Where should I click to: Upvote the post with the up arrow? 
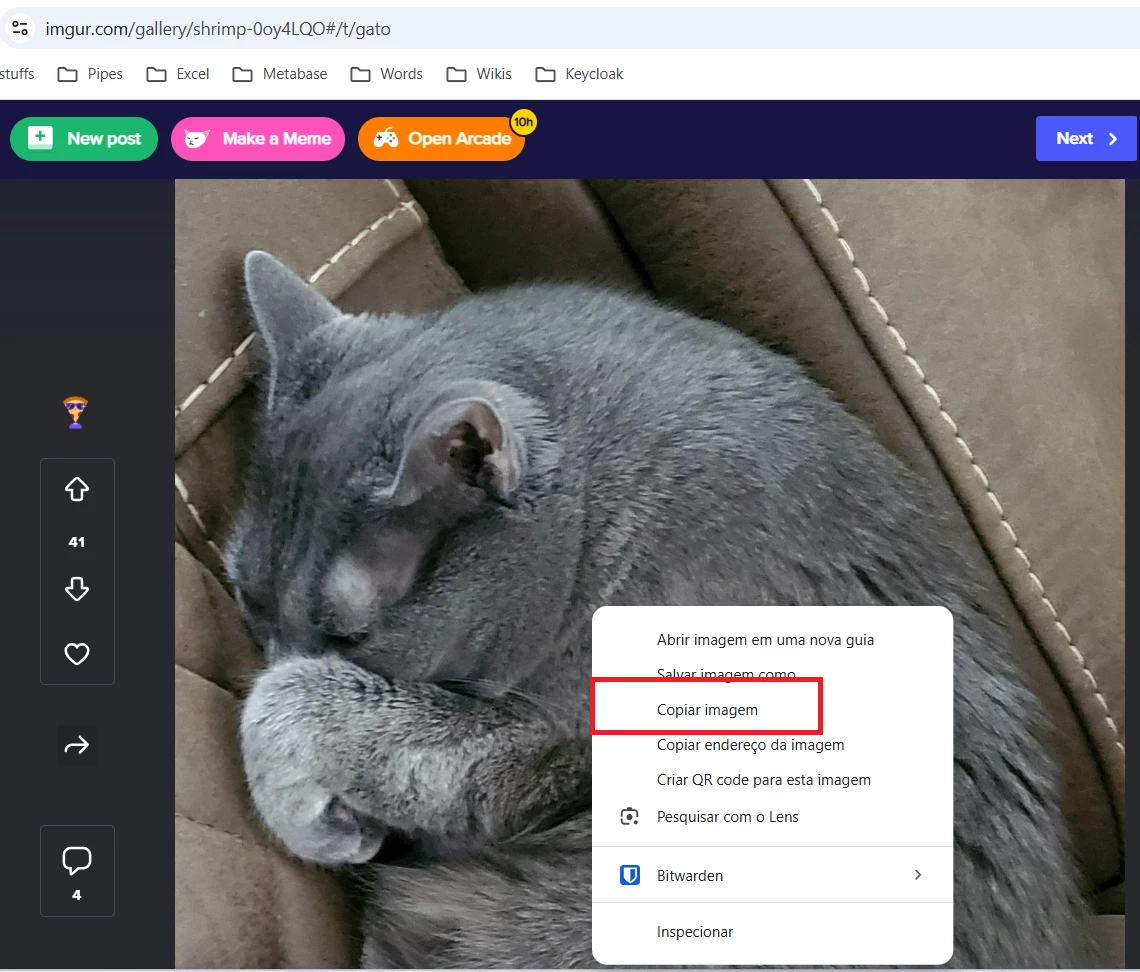click(x=77, y=489)
